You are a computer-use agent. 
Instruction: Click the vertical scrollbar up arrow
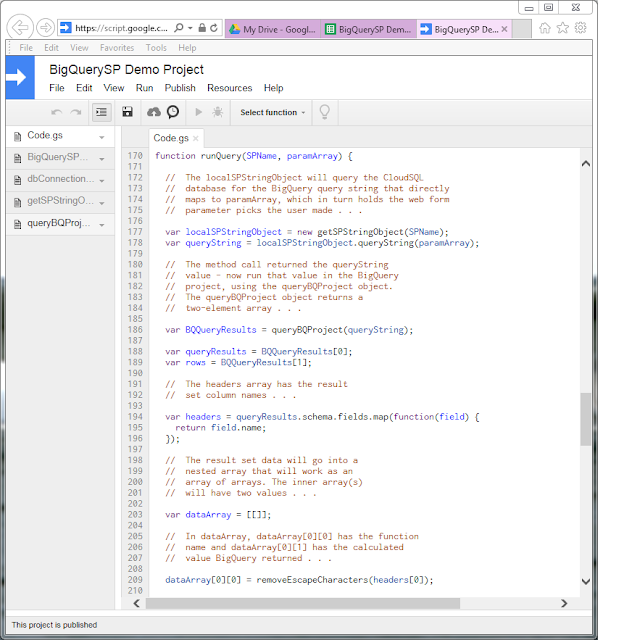pos(586,164)
